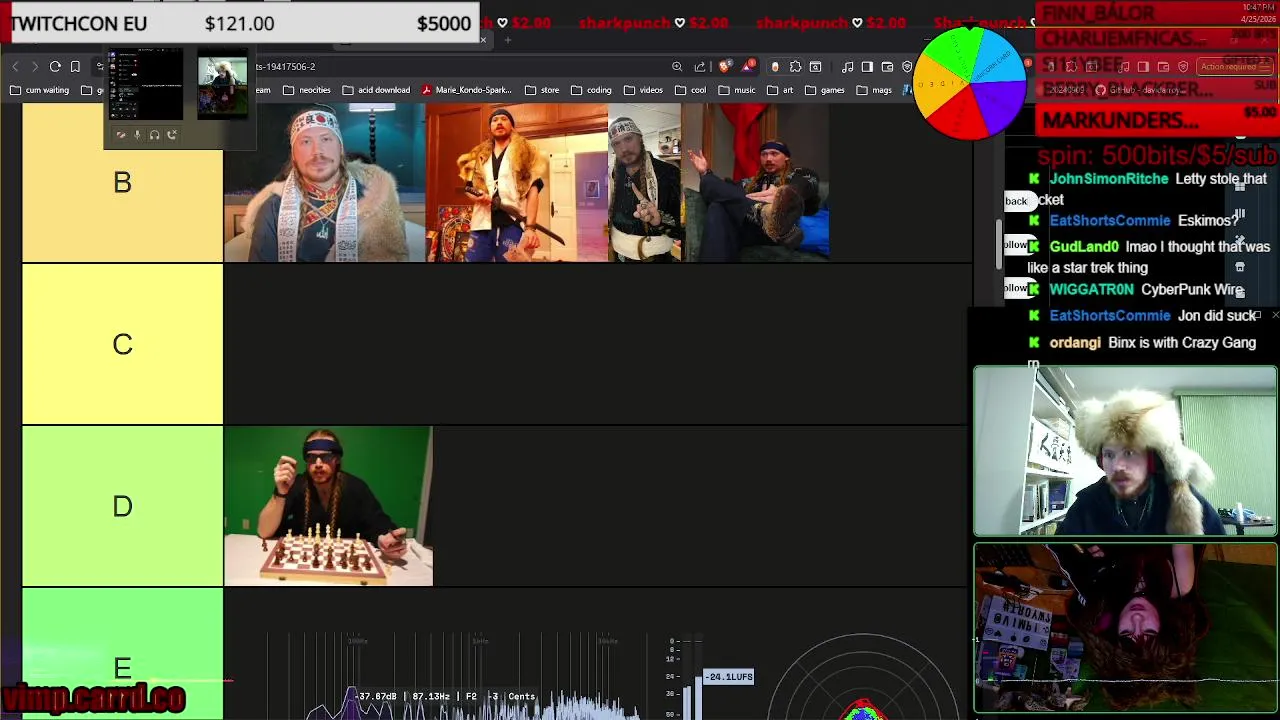Open the 'acid download' bookmark folder
The width and height of the screenshot is (1280, 720).
(376, 90)
